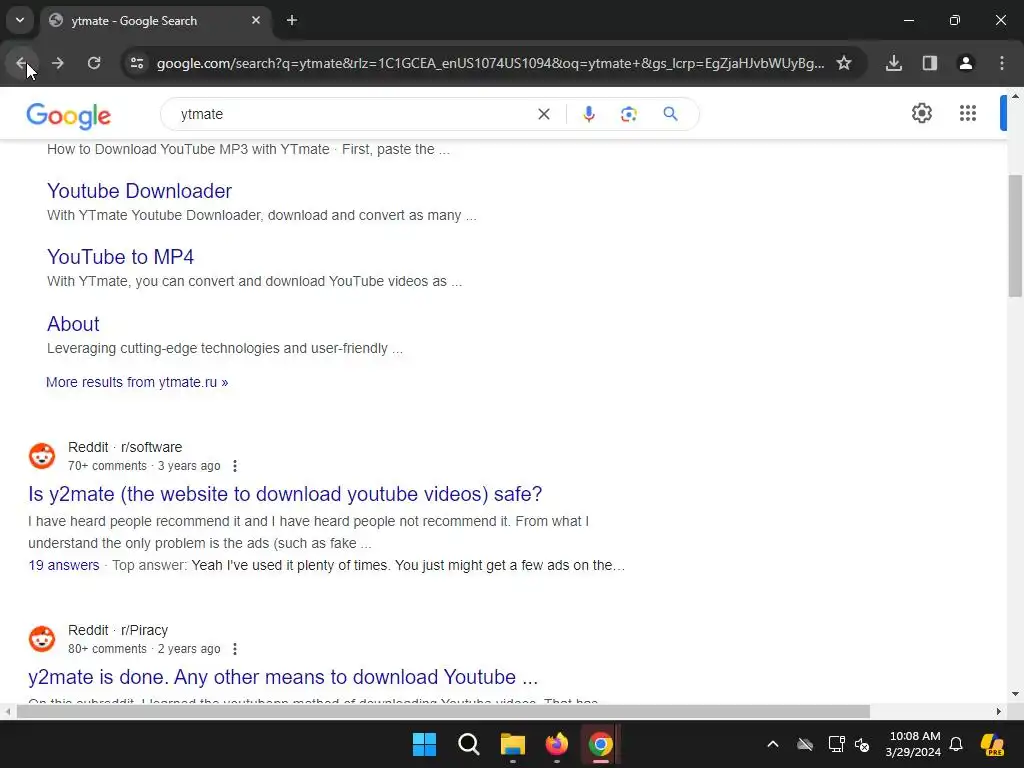Open Windows taskbar search
Image resolution: width=1024 pixels, height=768 pixels.
(x=468, y=744)
